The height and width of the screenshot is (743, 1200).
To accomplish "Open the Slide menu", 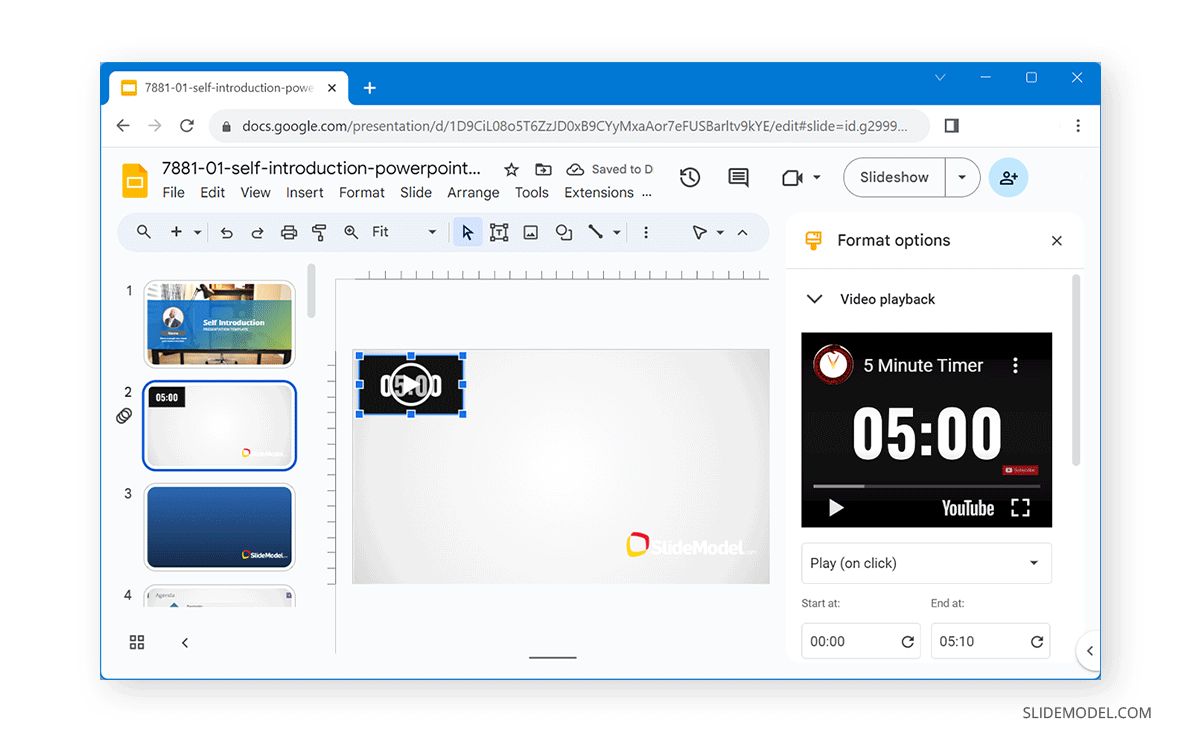I will pyautogui.click(x=416, y=193).
